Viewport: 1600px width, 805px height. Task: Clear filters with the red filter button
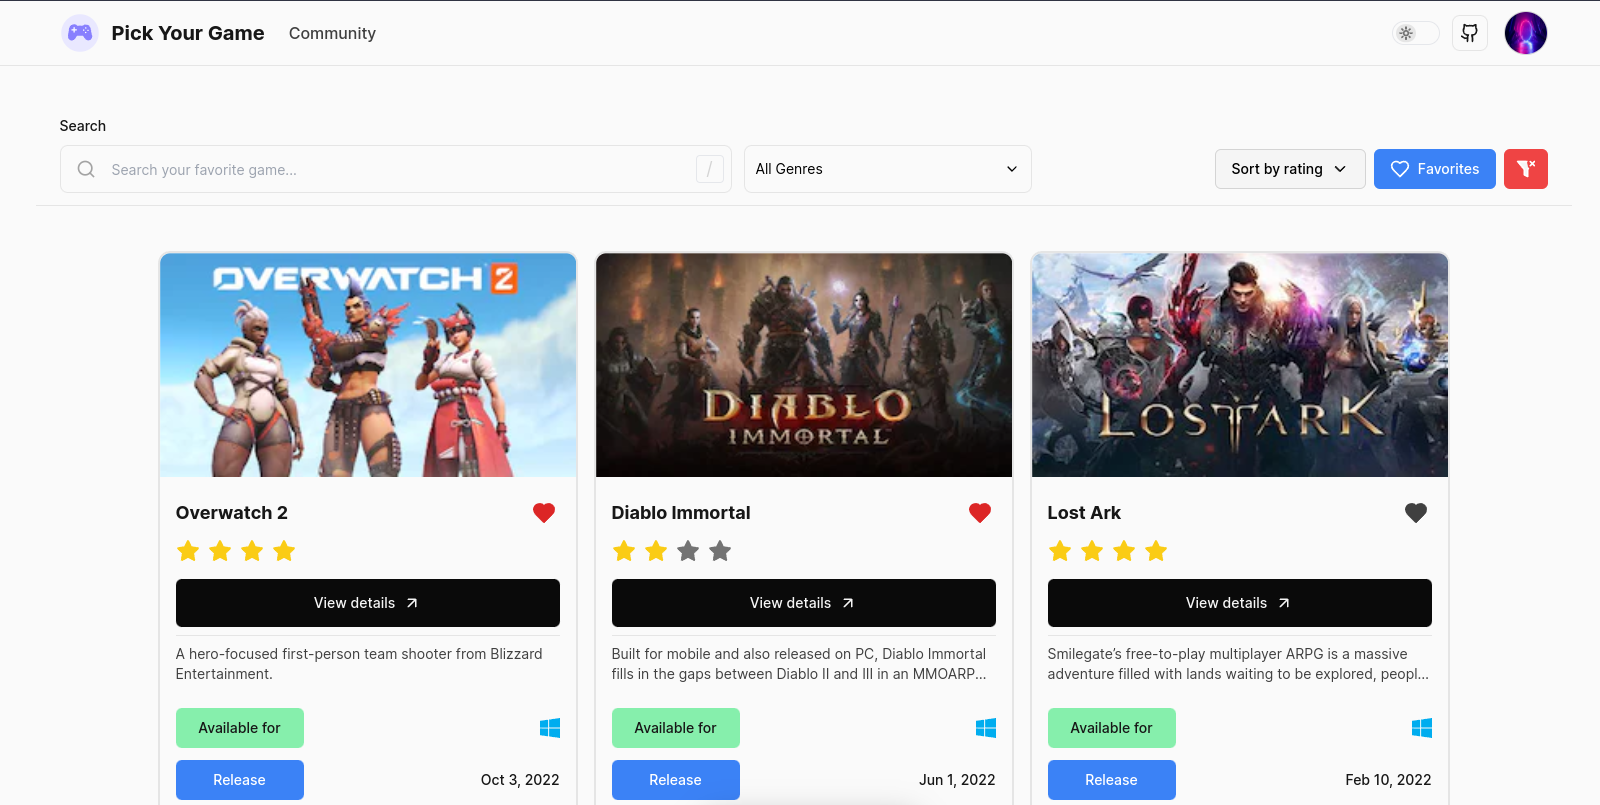[1526, 169]
